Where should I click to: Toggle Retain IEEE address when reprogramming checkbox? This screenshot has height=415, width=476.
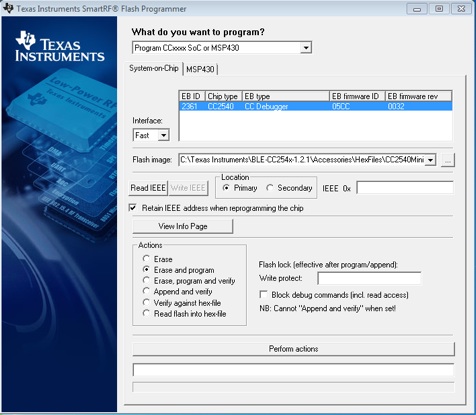coord(133,208)
